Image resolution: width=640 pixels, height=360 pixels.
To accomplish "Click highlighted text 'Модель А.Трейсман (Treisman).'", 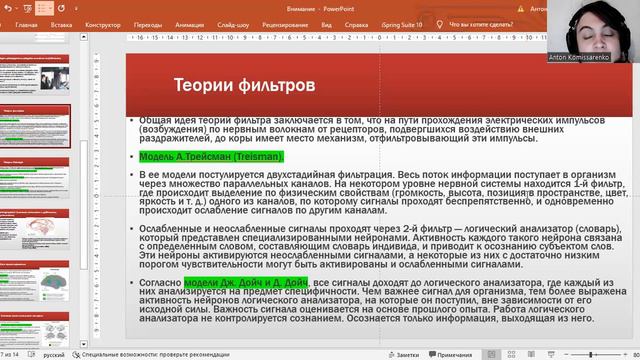I will point(211,157).
